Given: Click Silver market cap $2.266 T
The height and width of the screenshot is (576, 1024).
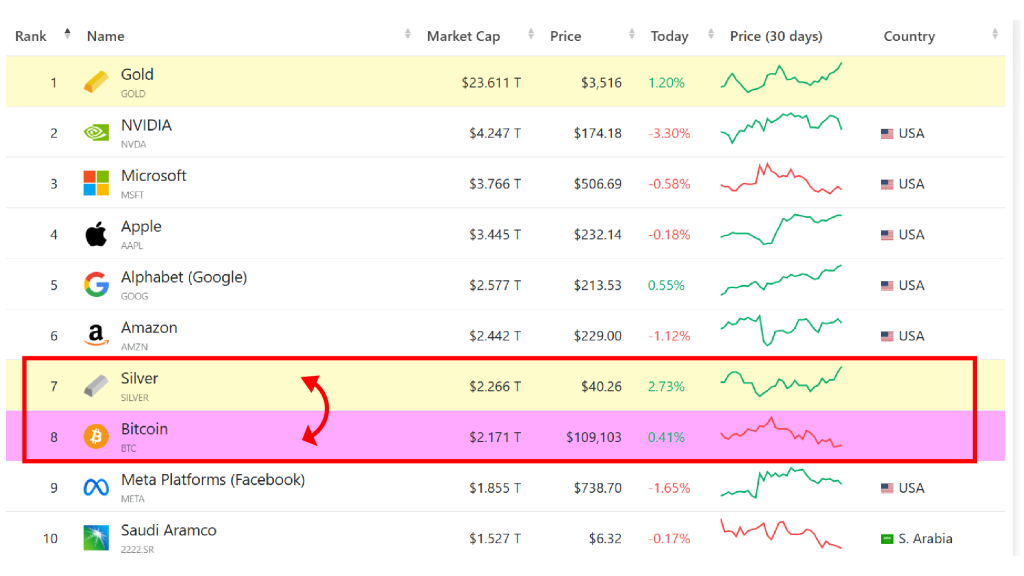Looking at the screenshot, I should [x=495, y=387].
